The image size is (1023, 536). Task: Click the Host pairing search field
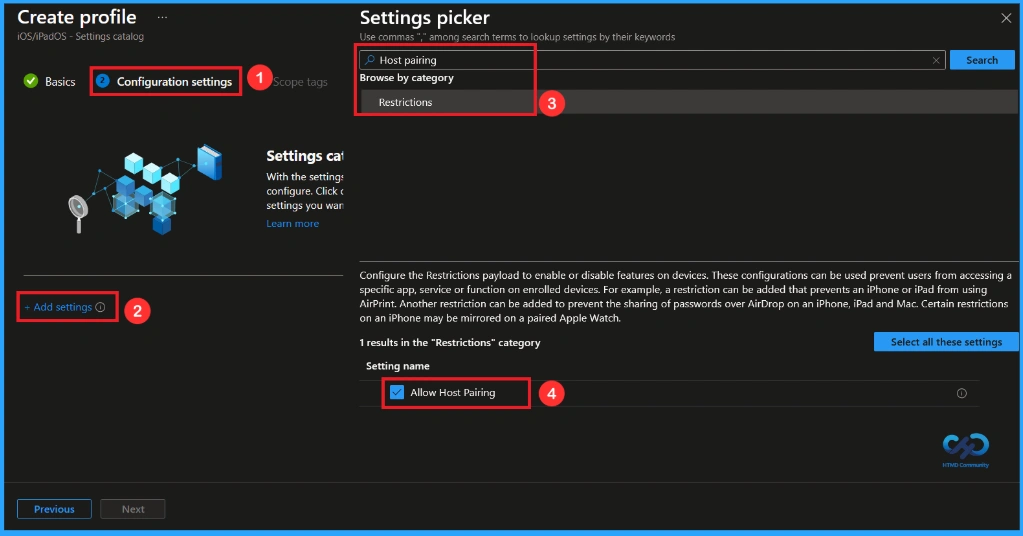pyautogui.click(x=652, y=60)
